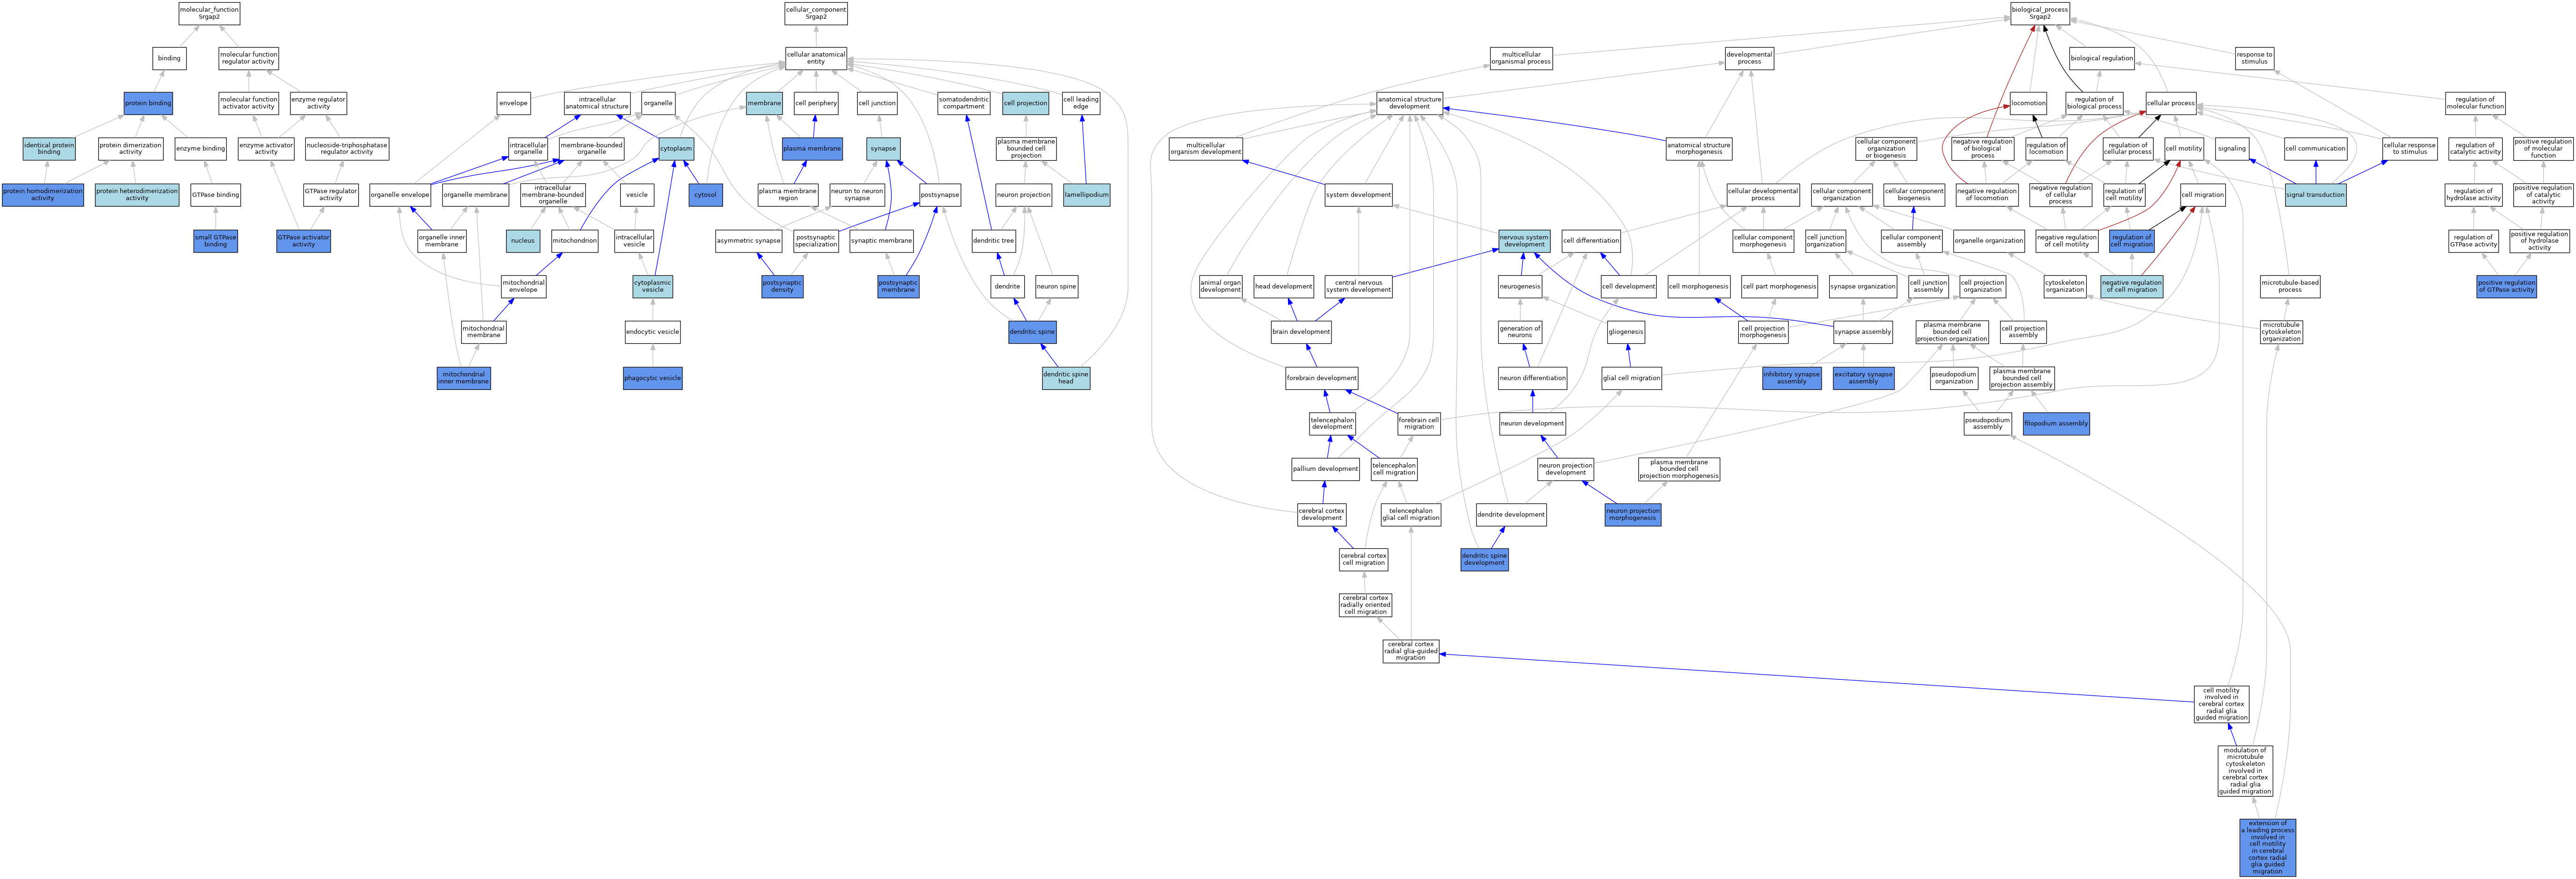
Task: Select the light-blue 'synapse' node
Action: coord(883,149)
